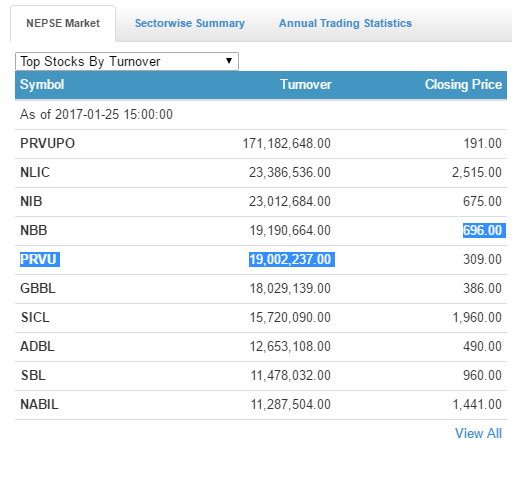Click the SBL stock symbol
The width and height of the screenshot is (527, 478).
coord(33,375)
